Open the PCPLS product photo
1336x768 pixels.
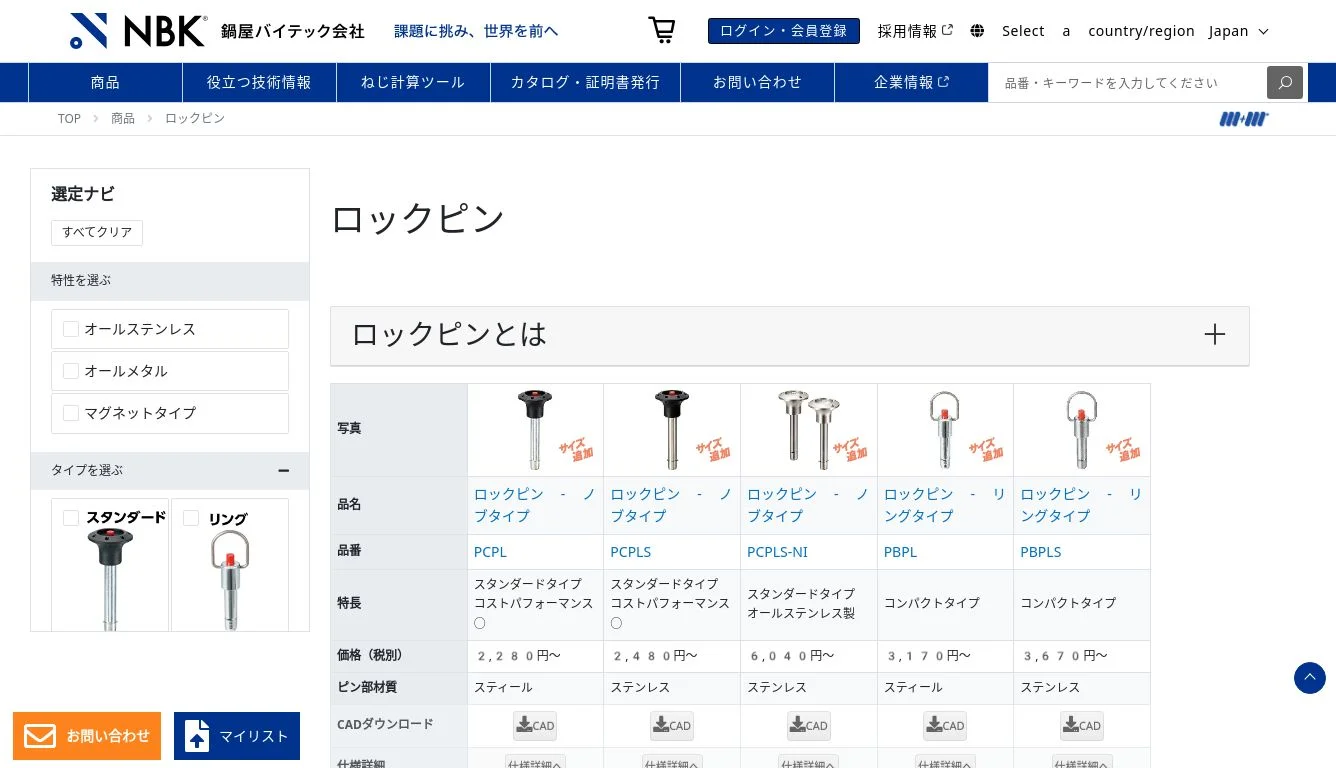(x=672, y=430)
